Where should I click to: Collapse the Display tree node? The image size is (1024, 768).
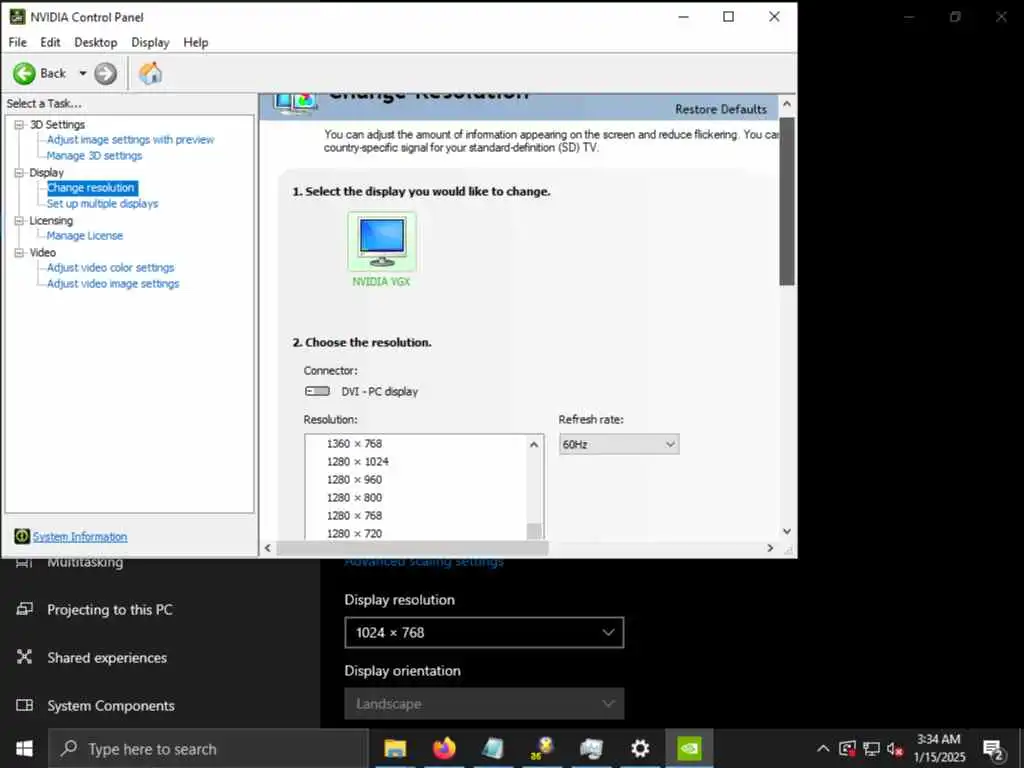(x=19, y=172)
